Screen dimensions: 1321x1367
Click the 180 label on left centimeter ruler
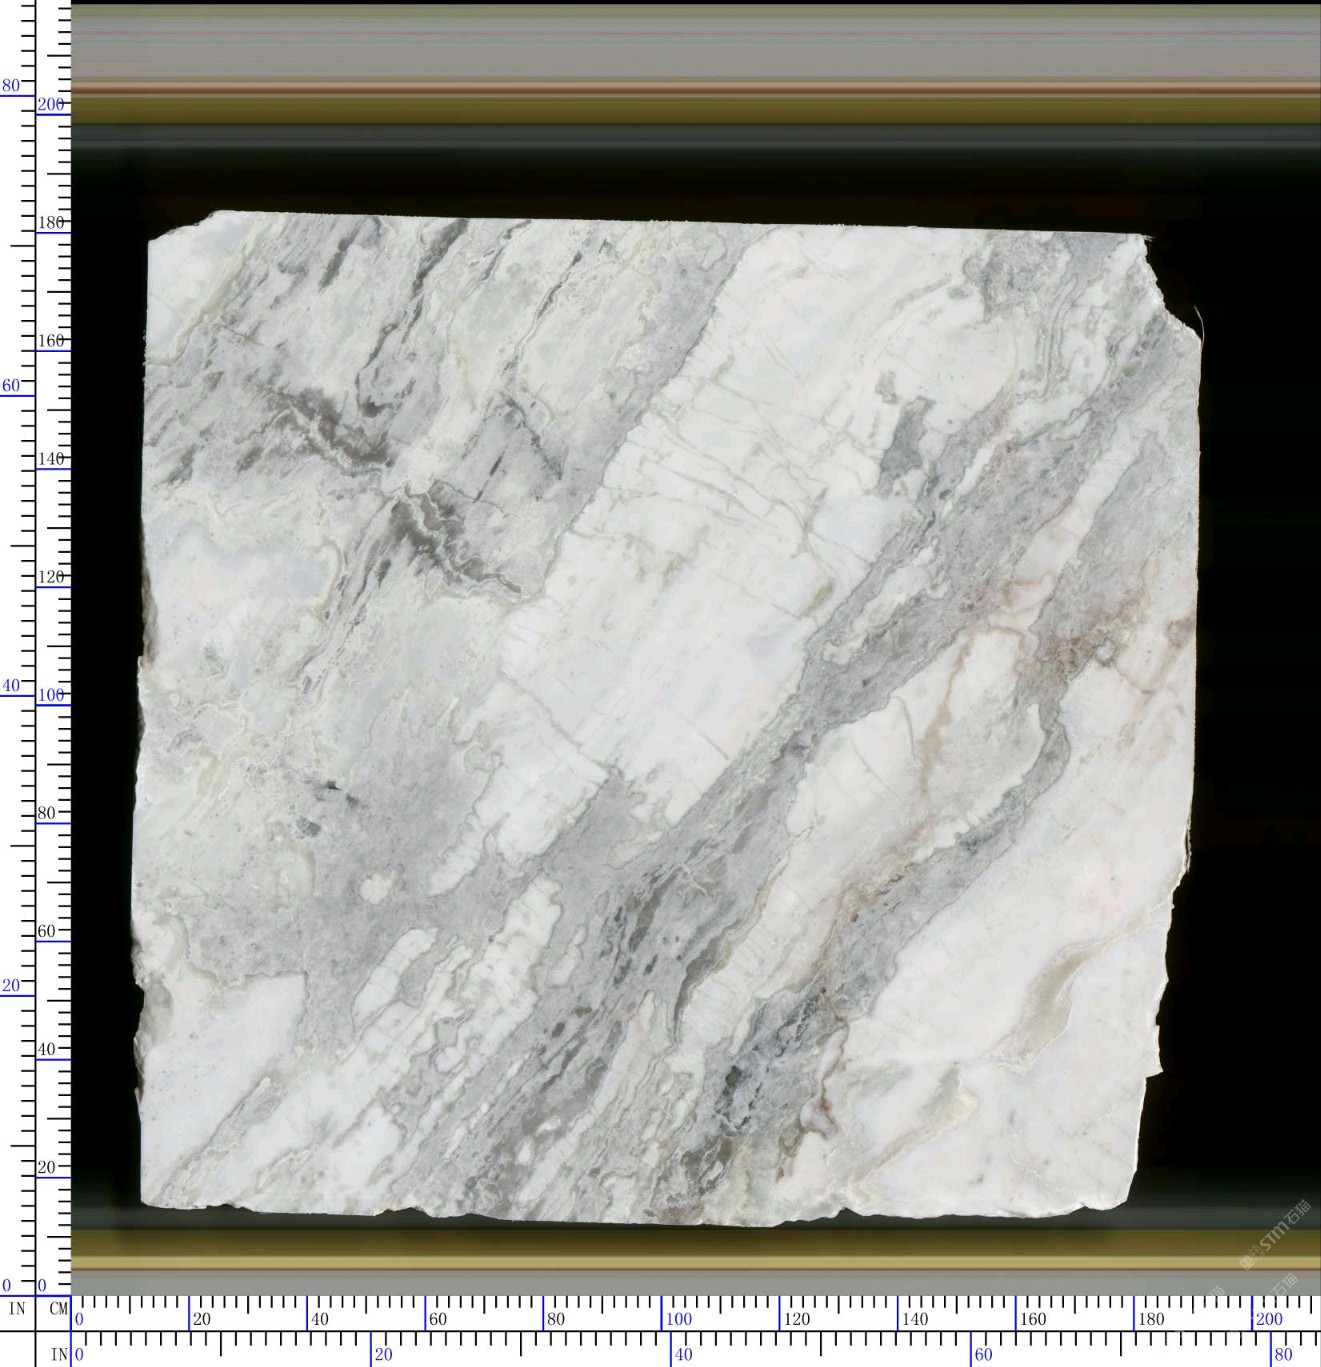(51, 223)
